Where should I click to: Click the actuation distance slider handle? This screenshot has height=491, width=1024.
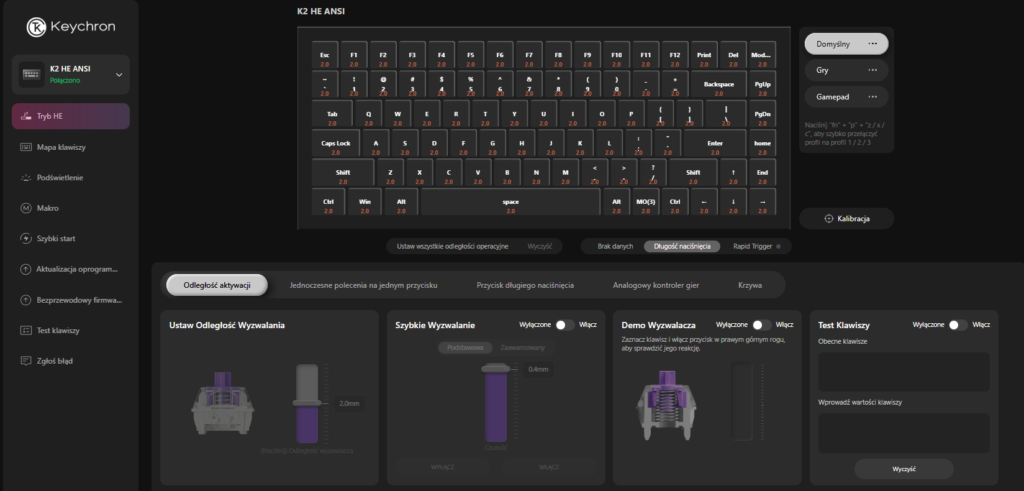[306, 403]
